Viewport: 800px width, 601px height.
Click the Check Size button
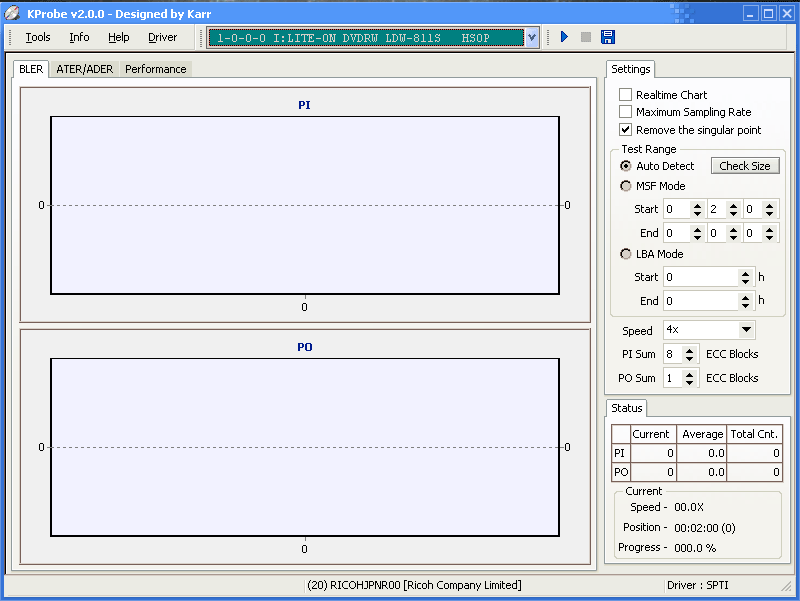[745, 166]
